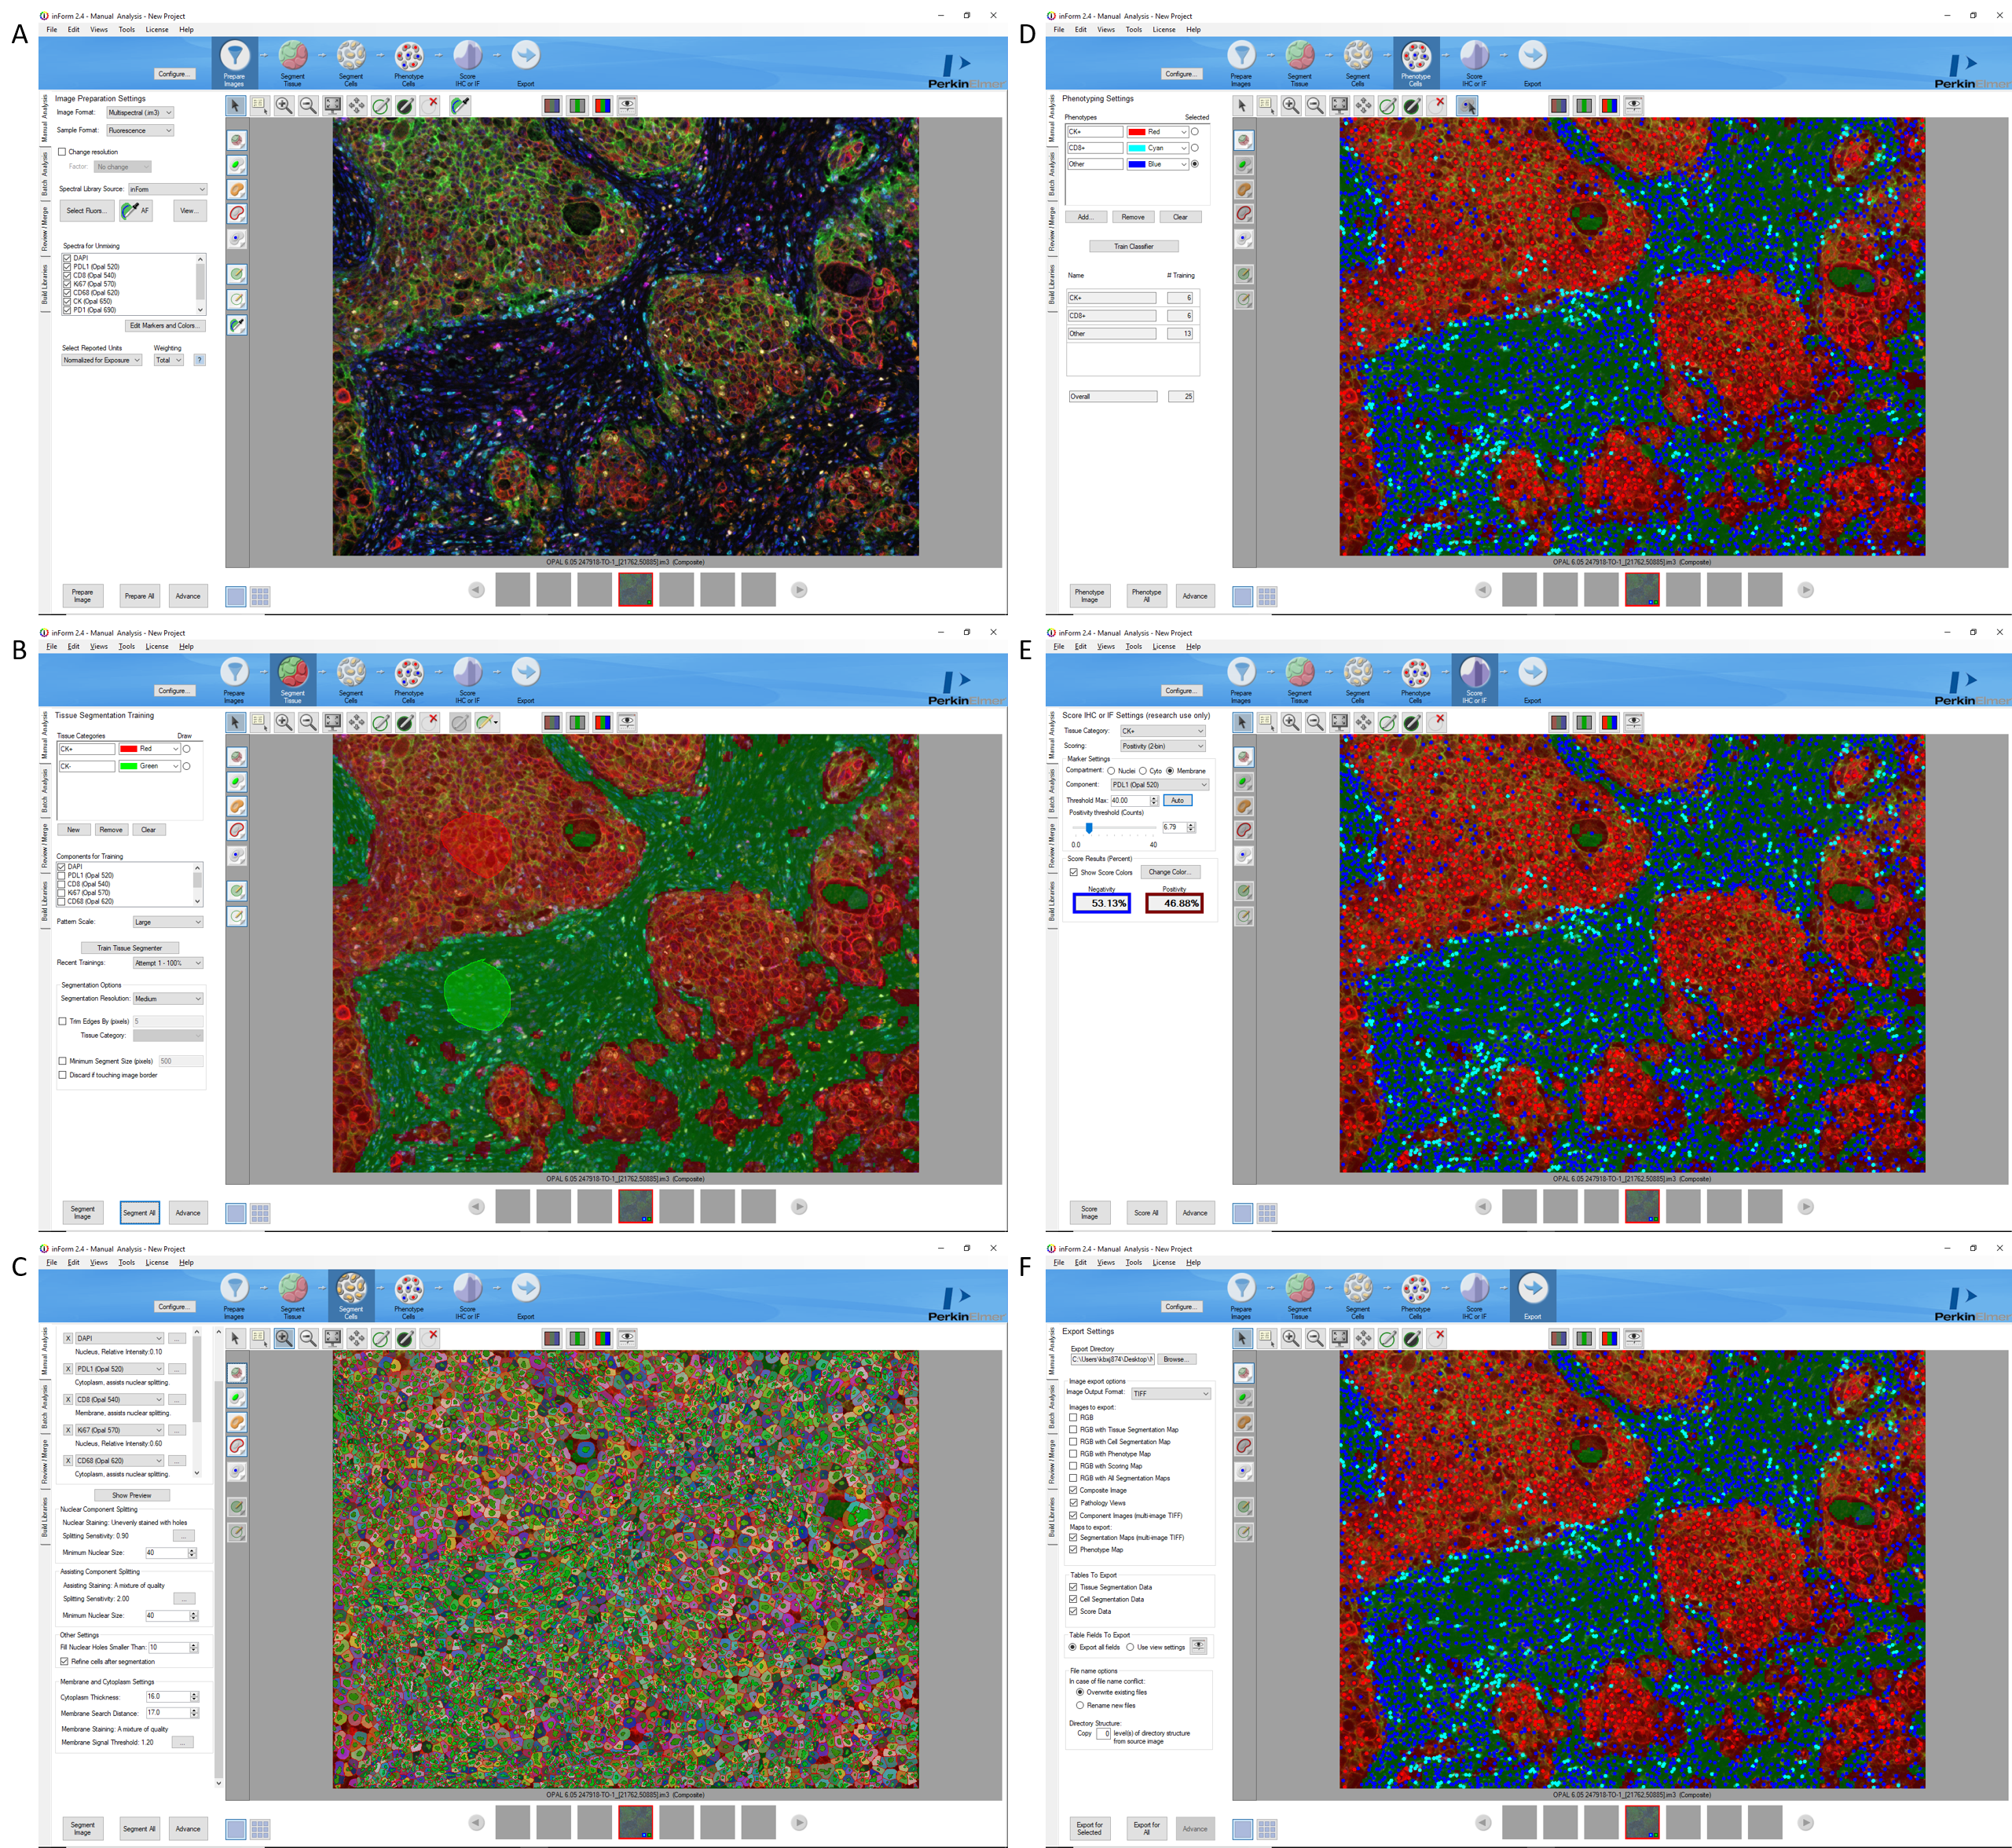2012x1848 pixels.
Task: Open the Tools menu in panel D
Action: pos(1133,29)
